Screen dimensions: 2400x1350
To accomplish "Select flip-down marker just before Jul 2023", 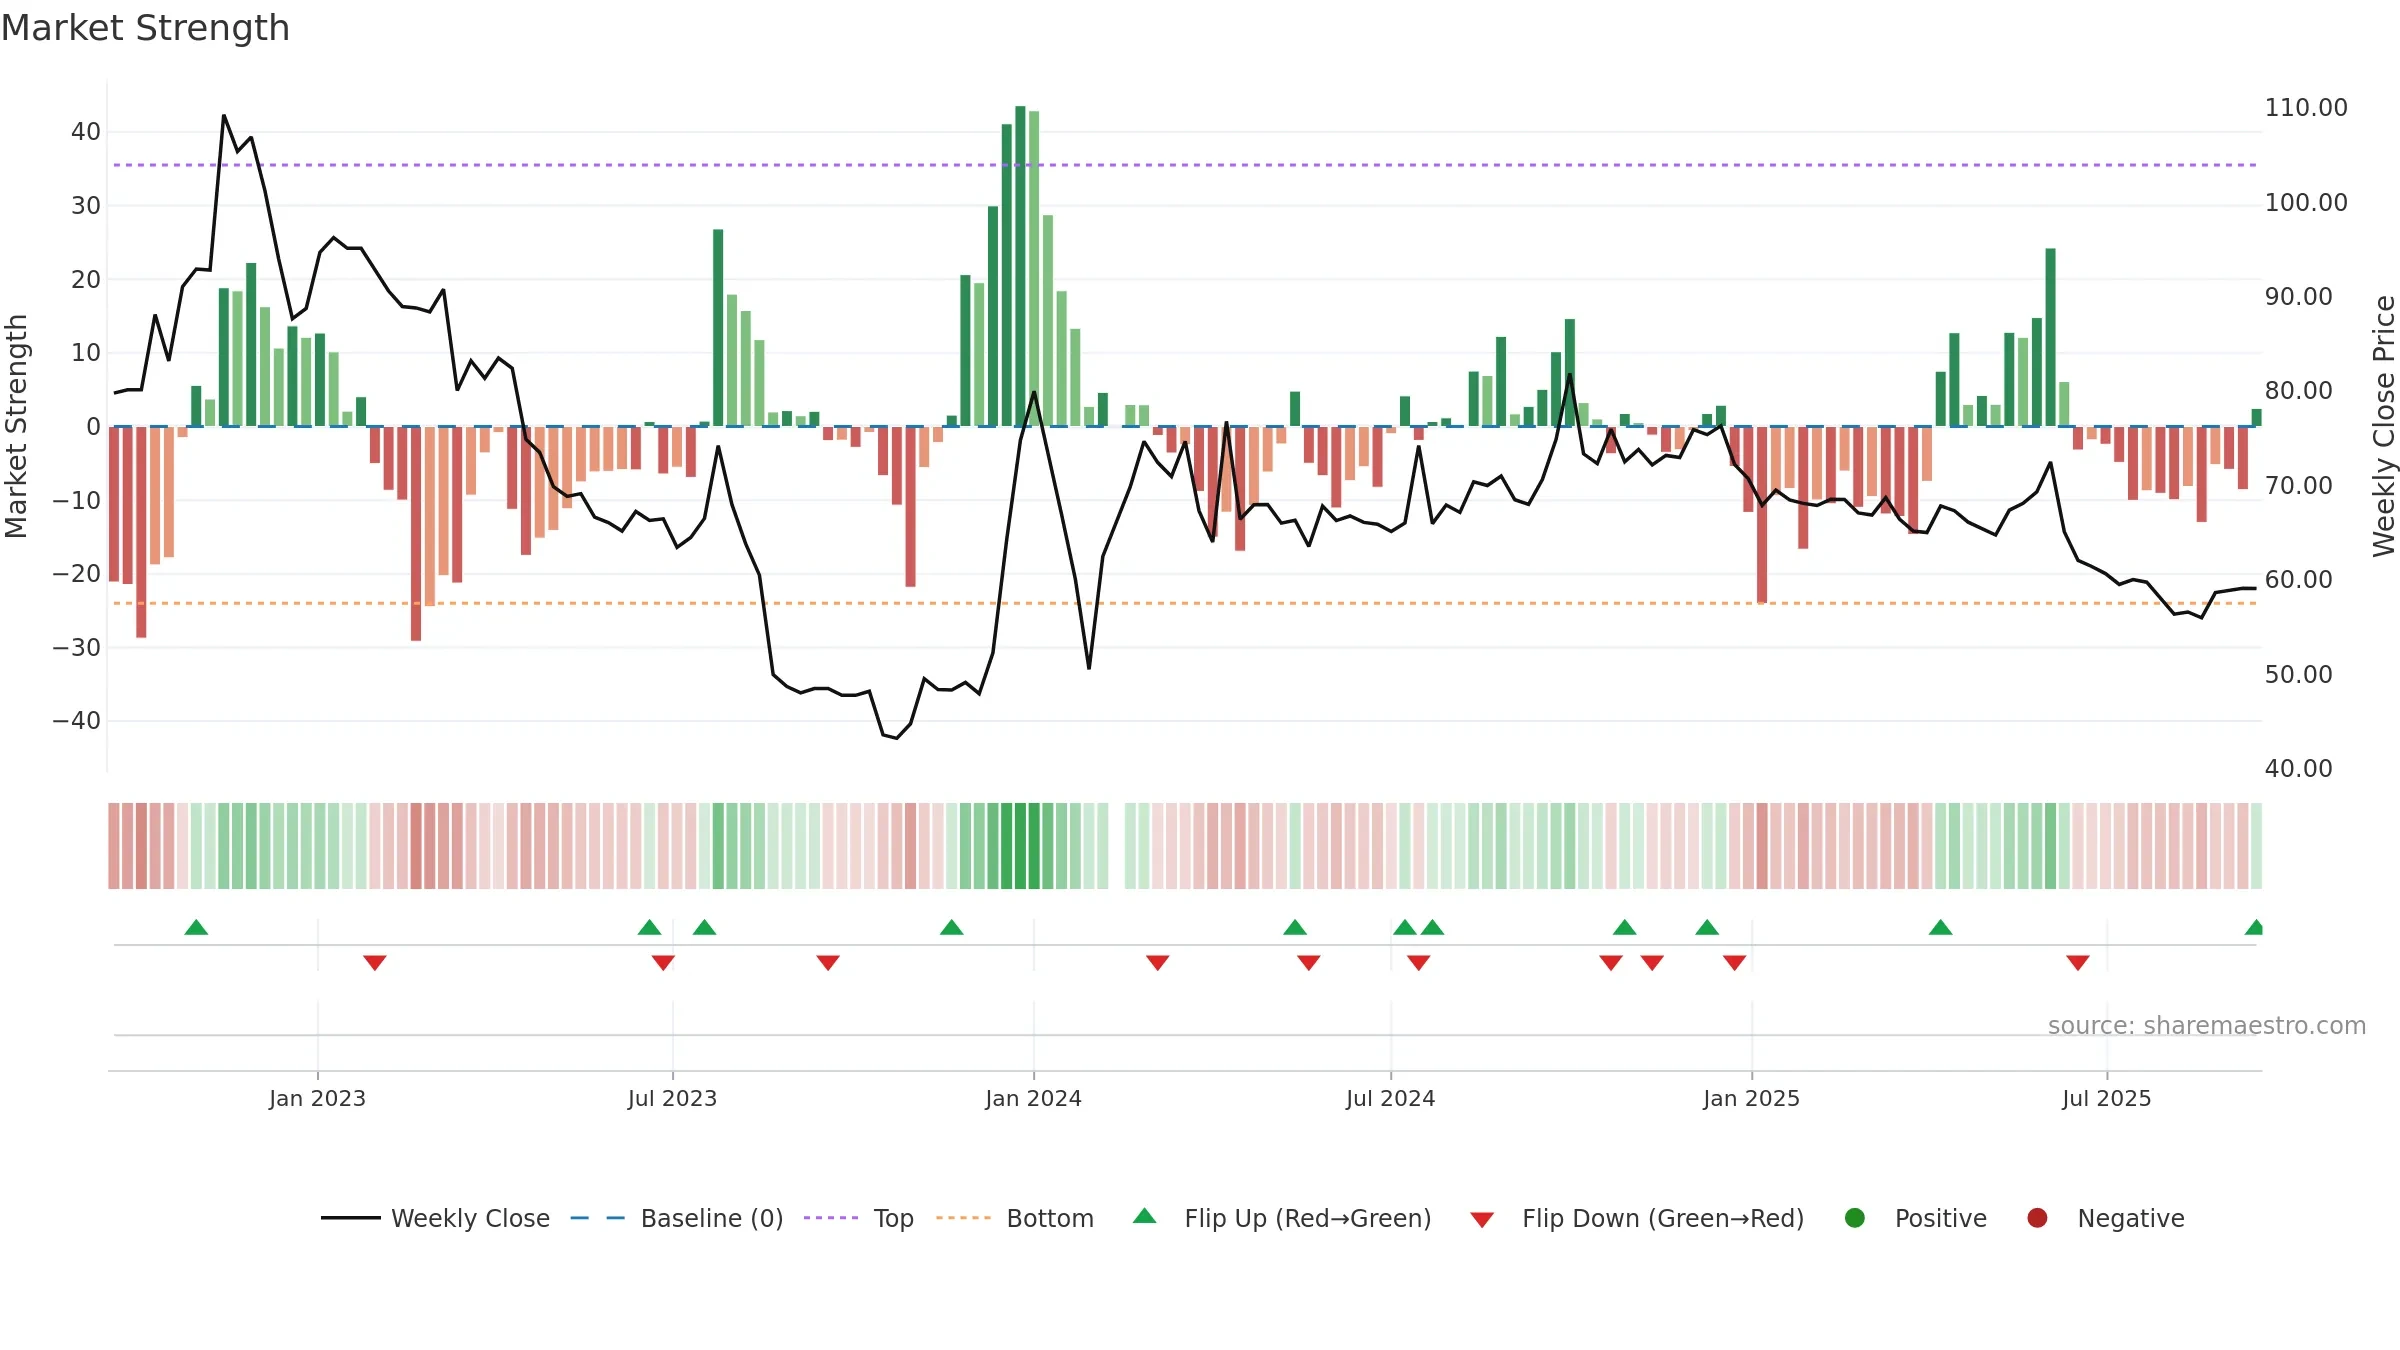I will click(x=663, y=963).
